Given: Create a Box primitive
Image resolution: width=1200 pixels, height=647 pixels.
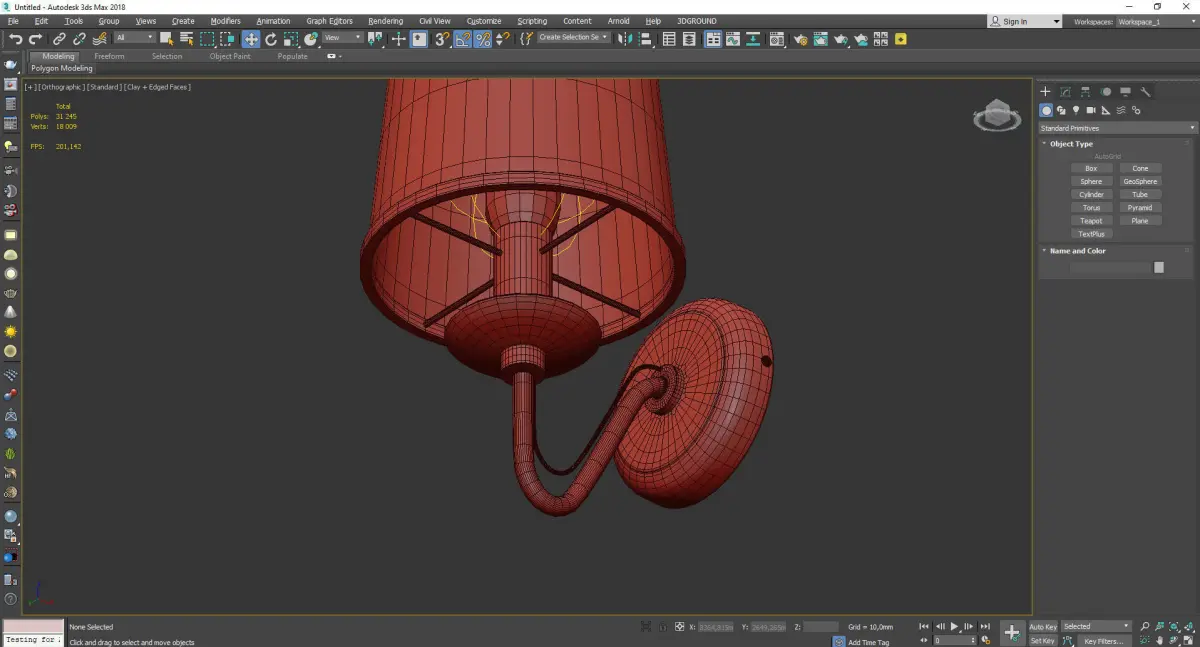Looking at the screenshot, I should [1091, 168].
